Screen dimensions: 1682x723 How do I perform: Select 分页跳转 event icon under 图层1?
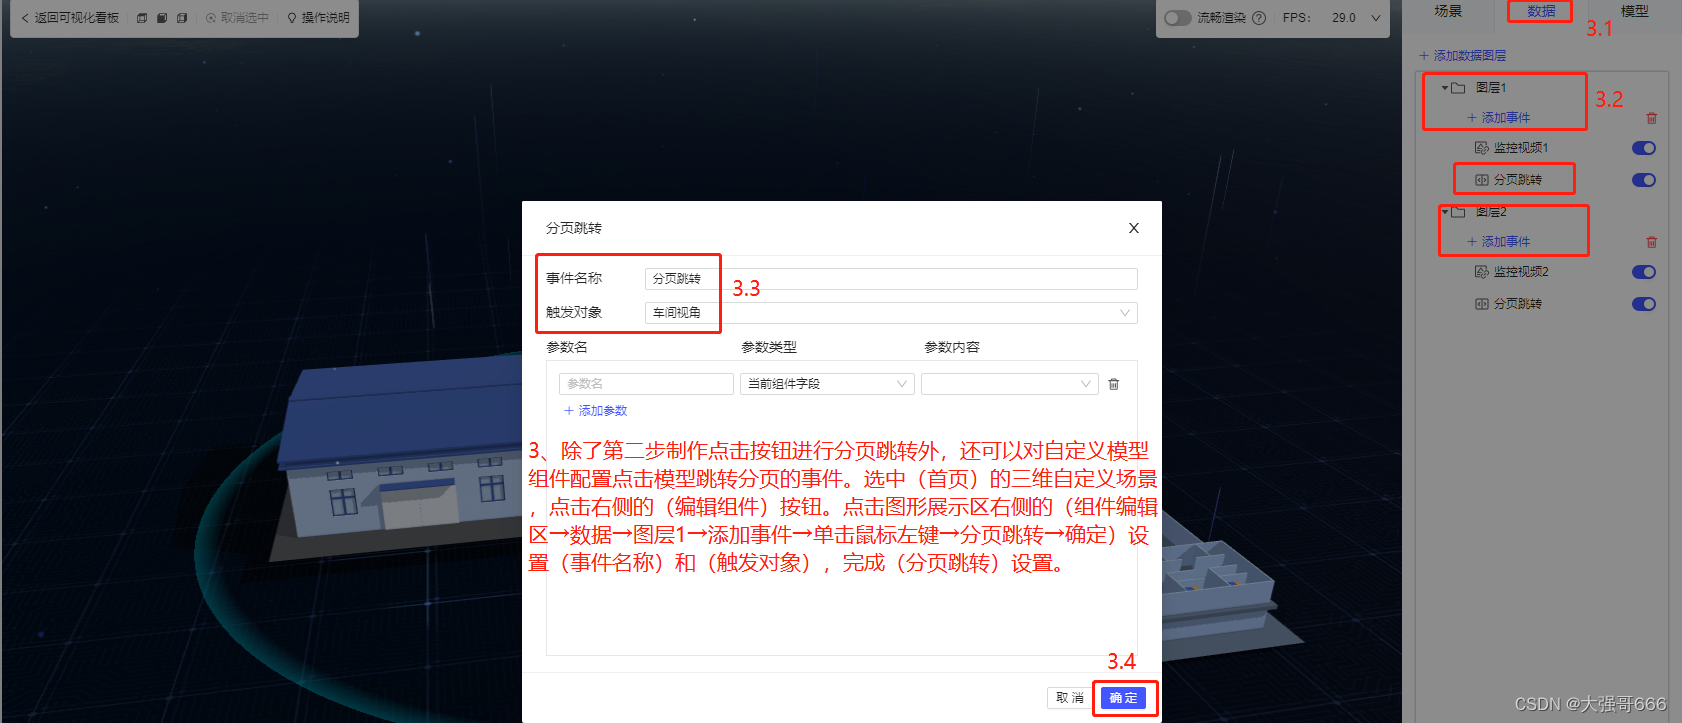1482,180
